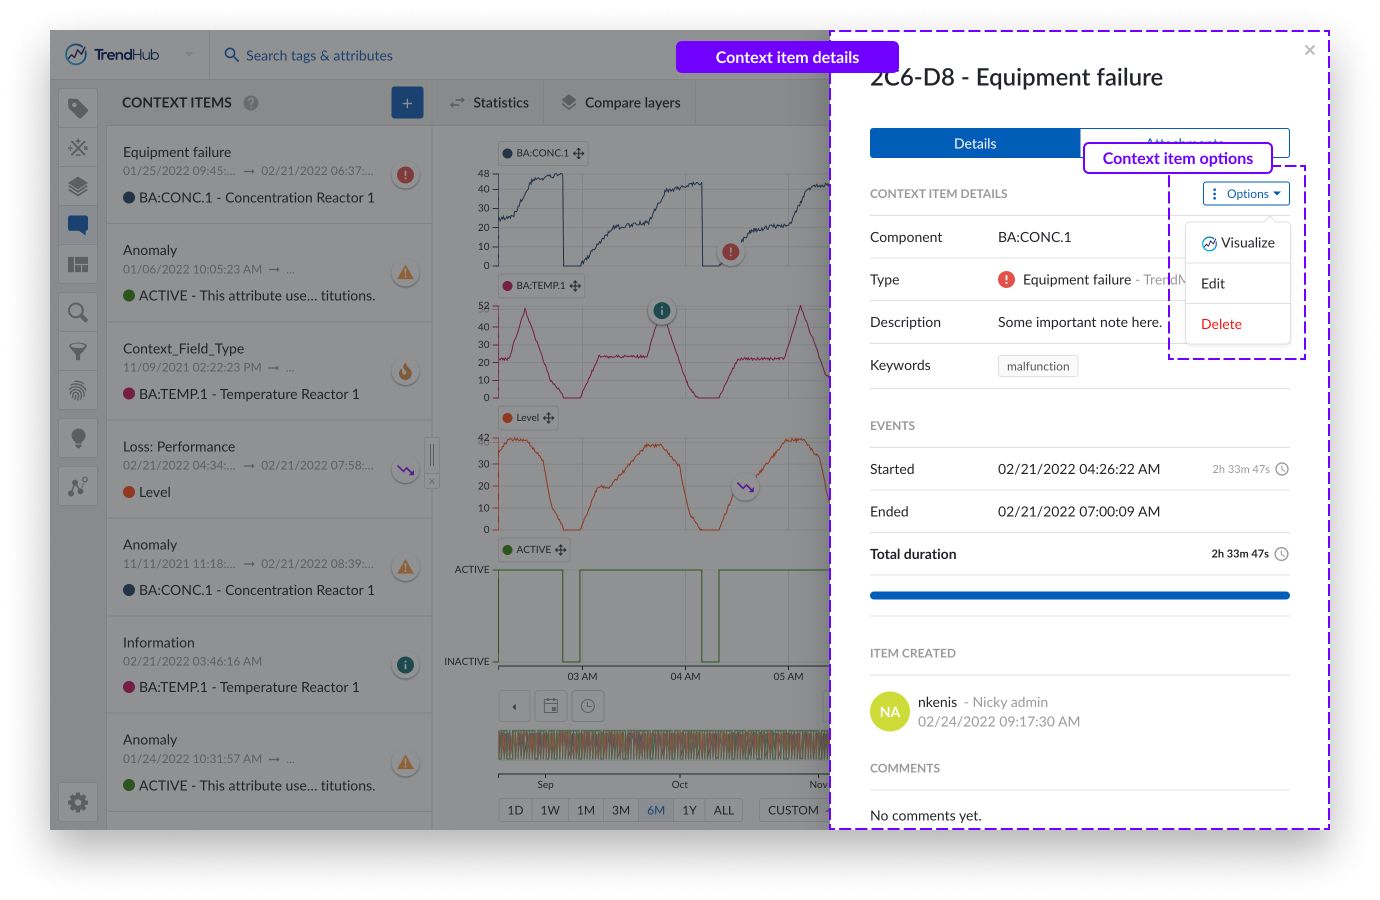The height and width of the screenshot is (900, 1380).
Task: Open settings gear at sidebar bottom
Action: point(78,802)
